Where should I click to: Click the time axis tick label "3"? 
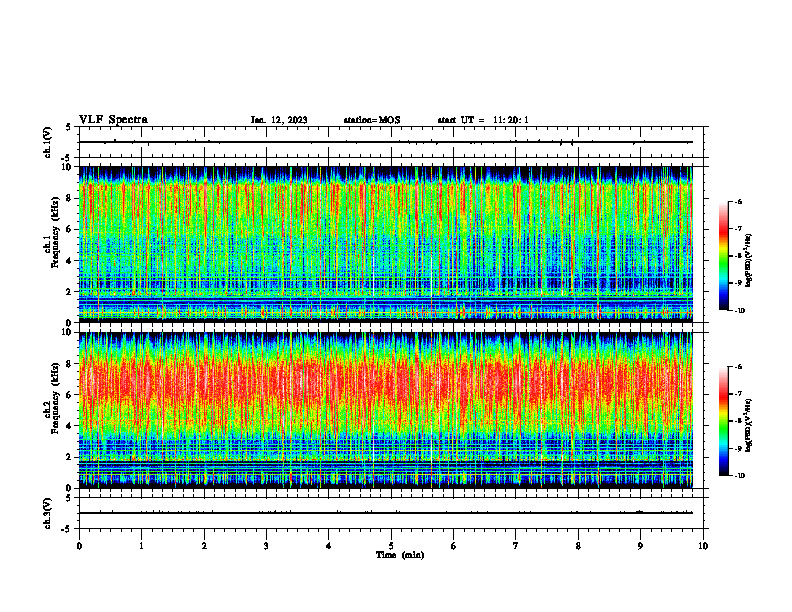(266, 546)
